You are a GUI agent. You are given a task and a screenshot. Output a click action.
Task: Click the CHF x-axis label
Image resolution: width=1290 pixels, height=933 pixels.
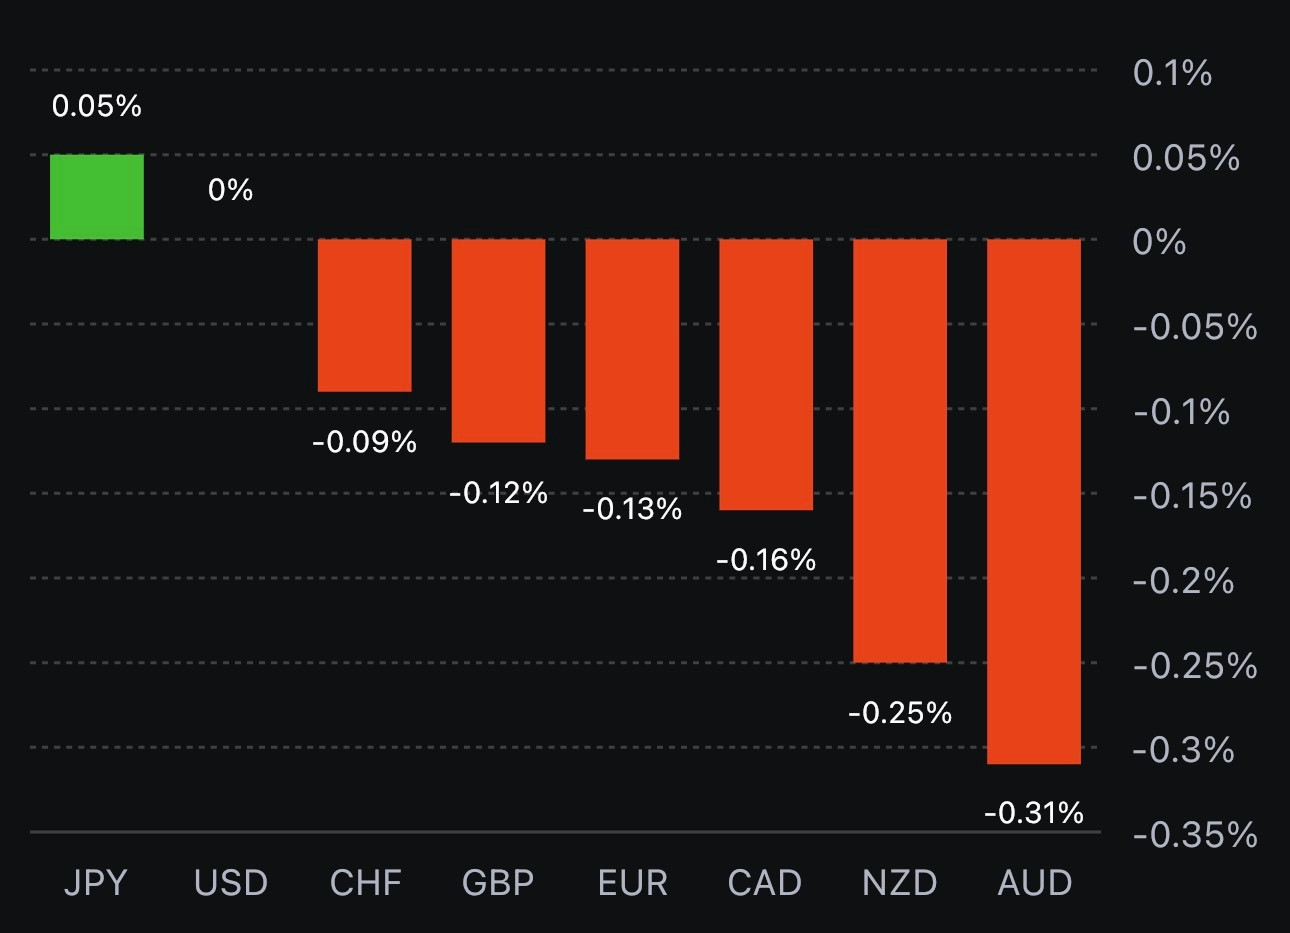point(366,883)
